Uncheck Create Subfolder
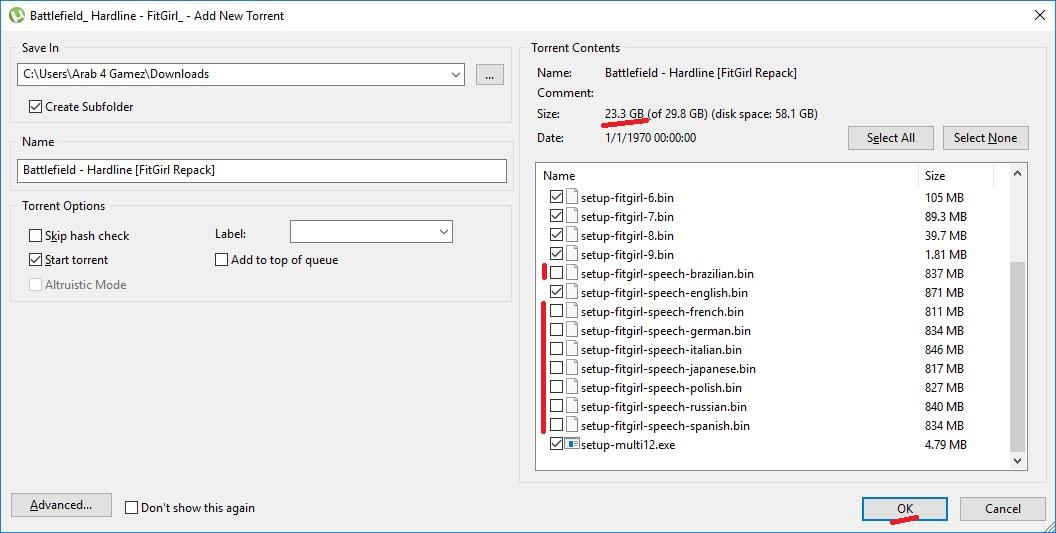The image size is (1056, 533). pyautogui.click(x=36, y=106)
